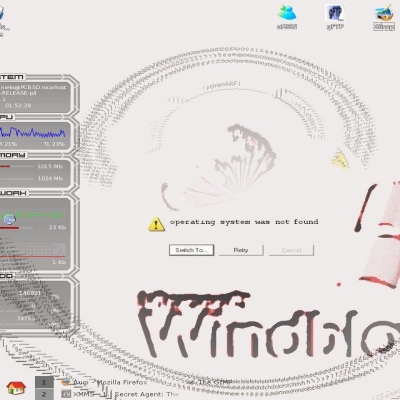Click the 146001 value in bottom widget

click(x=30, y=293)
